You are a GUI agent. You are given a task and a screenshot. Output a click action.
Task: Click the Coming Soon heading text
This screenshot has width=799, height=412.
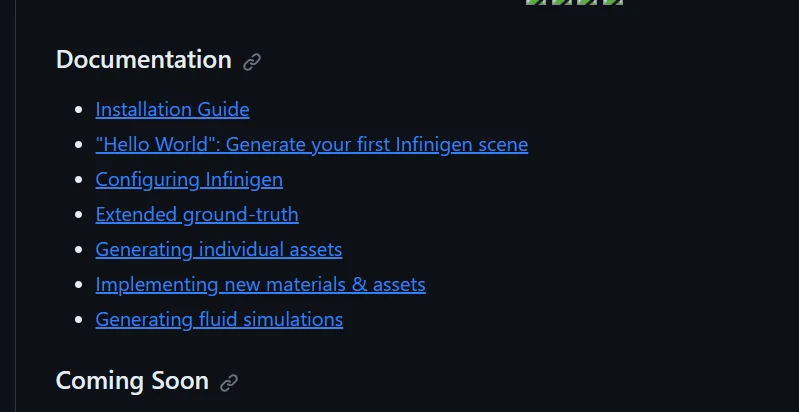point(132,381)
